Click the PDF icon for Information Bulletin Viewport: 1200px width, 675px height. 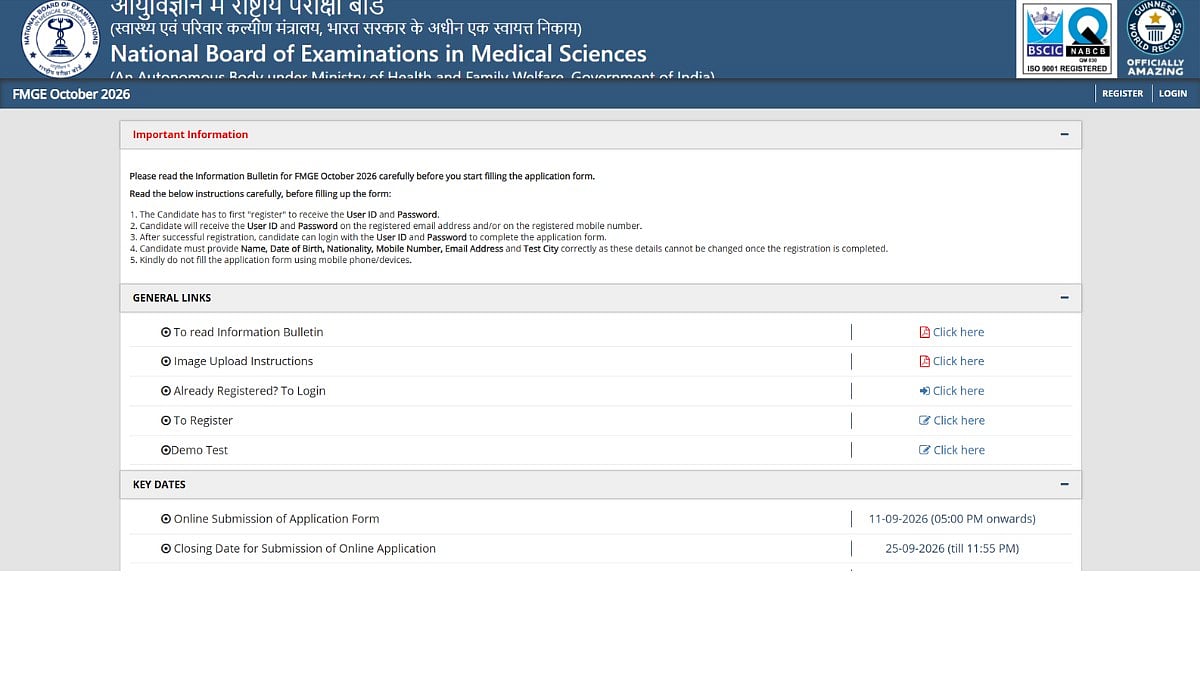(924, 332)
